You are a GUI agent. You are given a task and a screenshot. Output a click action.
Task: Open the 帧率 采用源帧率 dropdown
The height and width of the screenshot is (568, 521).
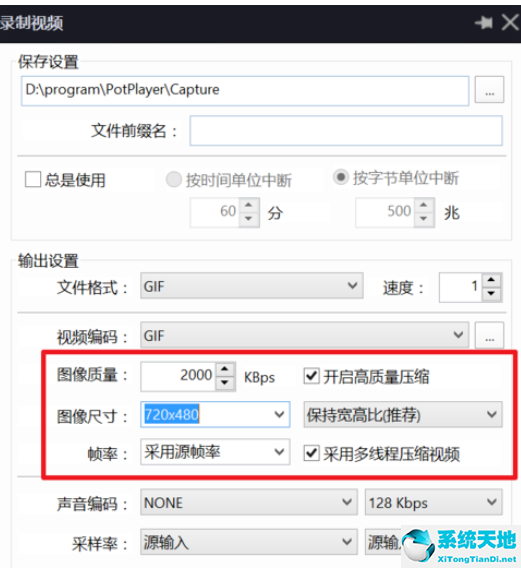[215, 452]
